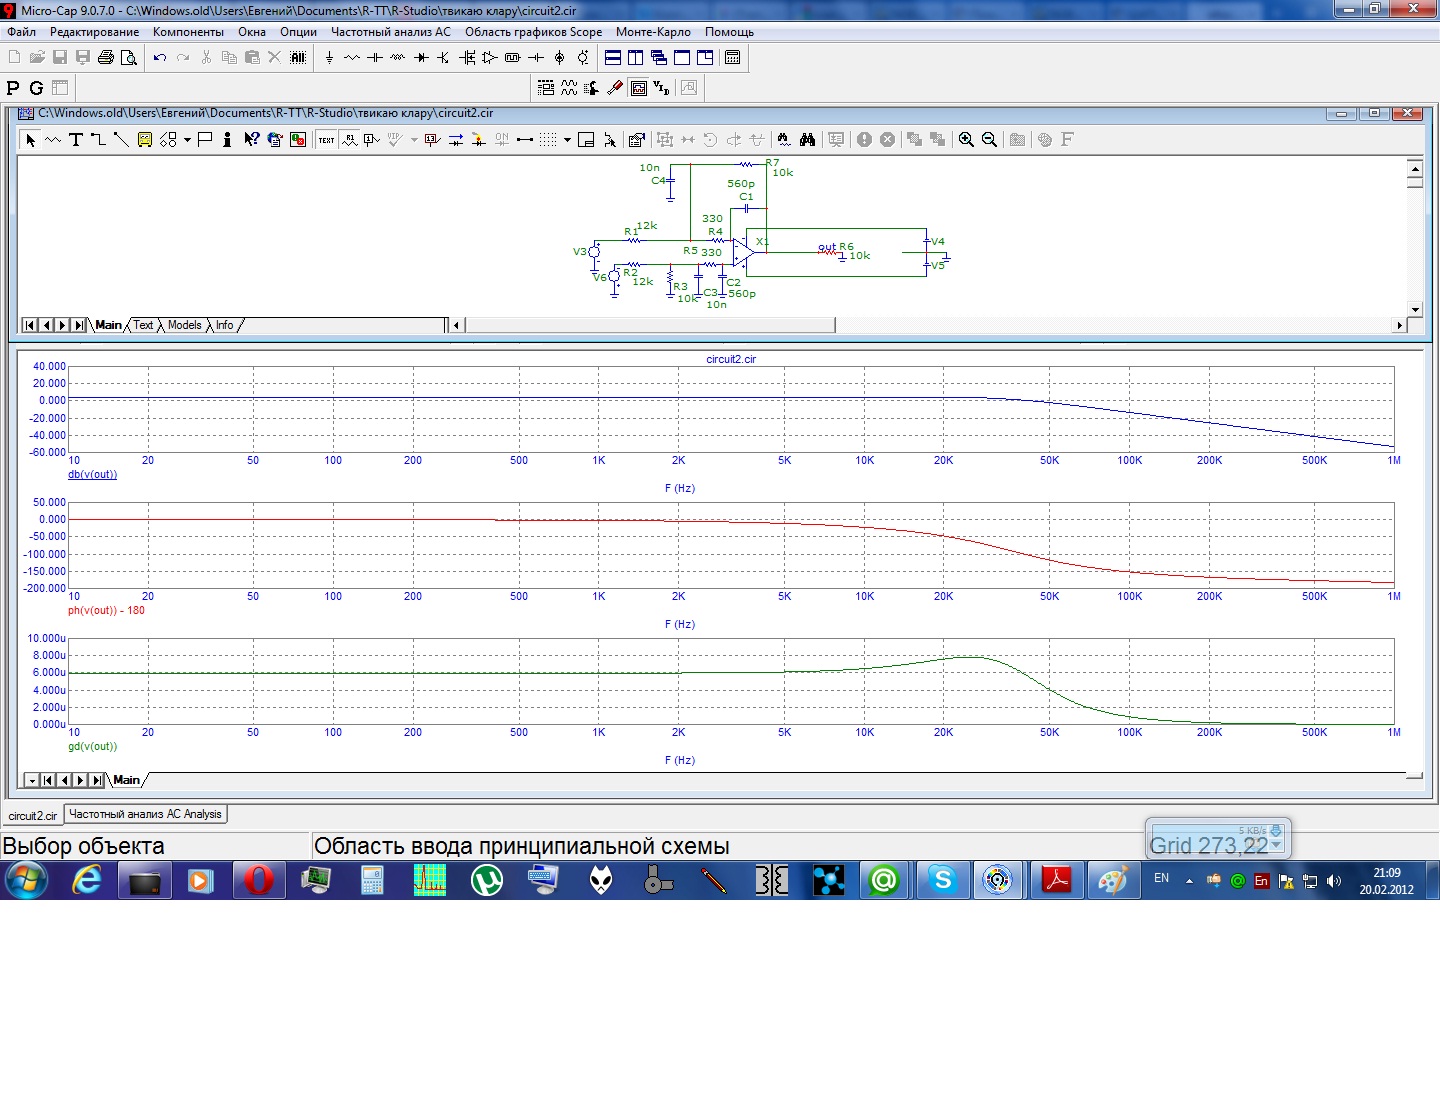Viewport: 1440px width, 1111px height.
Task: Toggle the dotted grid display button
Action: (548, 140)
